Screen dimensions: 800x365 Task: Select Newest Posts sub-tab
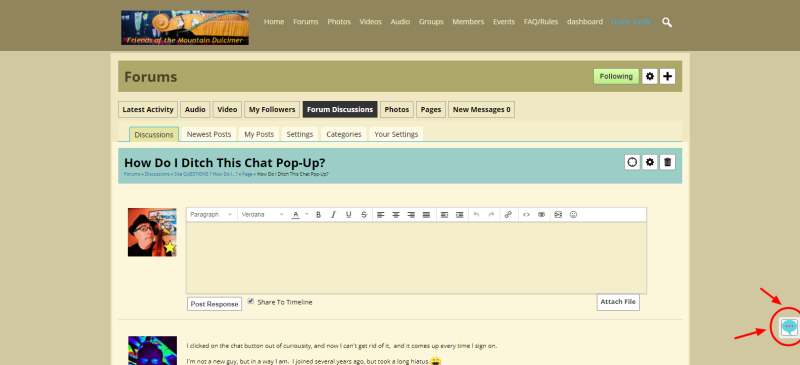tap(209, 134)
